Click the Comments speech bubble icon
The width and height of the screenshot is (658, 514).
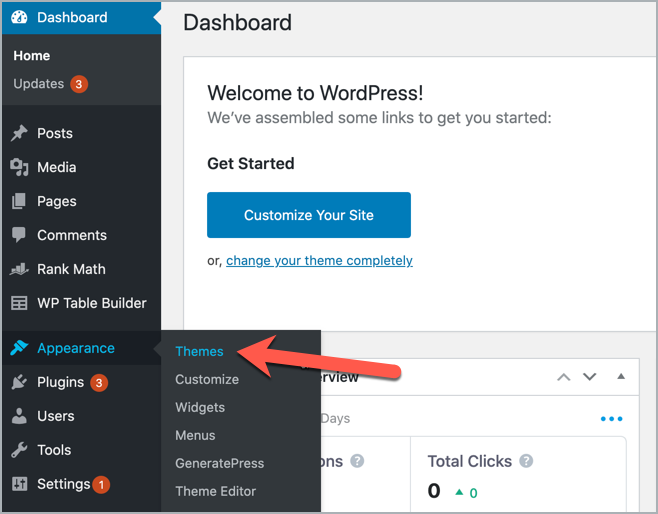tap(19, 235)
